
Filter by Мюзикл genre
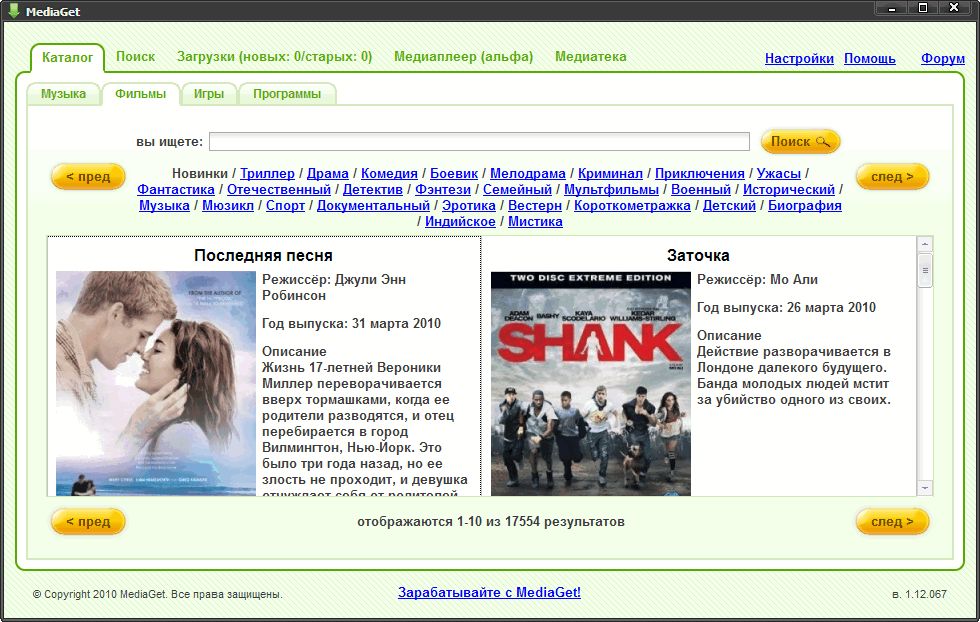click(x=228, y=206)
